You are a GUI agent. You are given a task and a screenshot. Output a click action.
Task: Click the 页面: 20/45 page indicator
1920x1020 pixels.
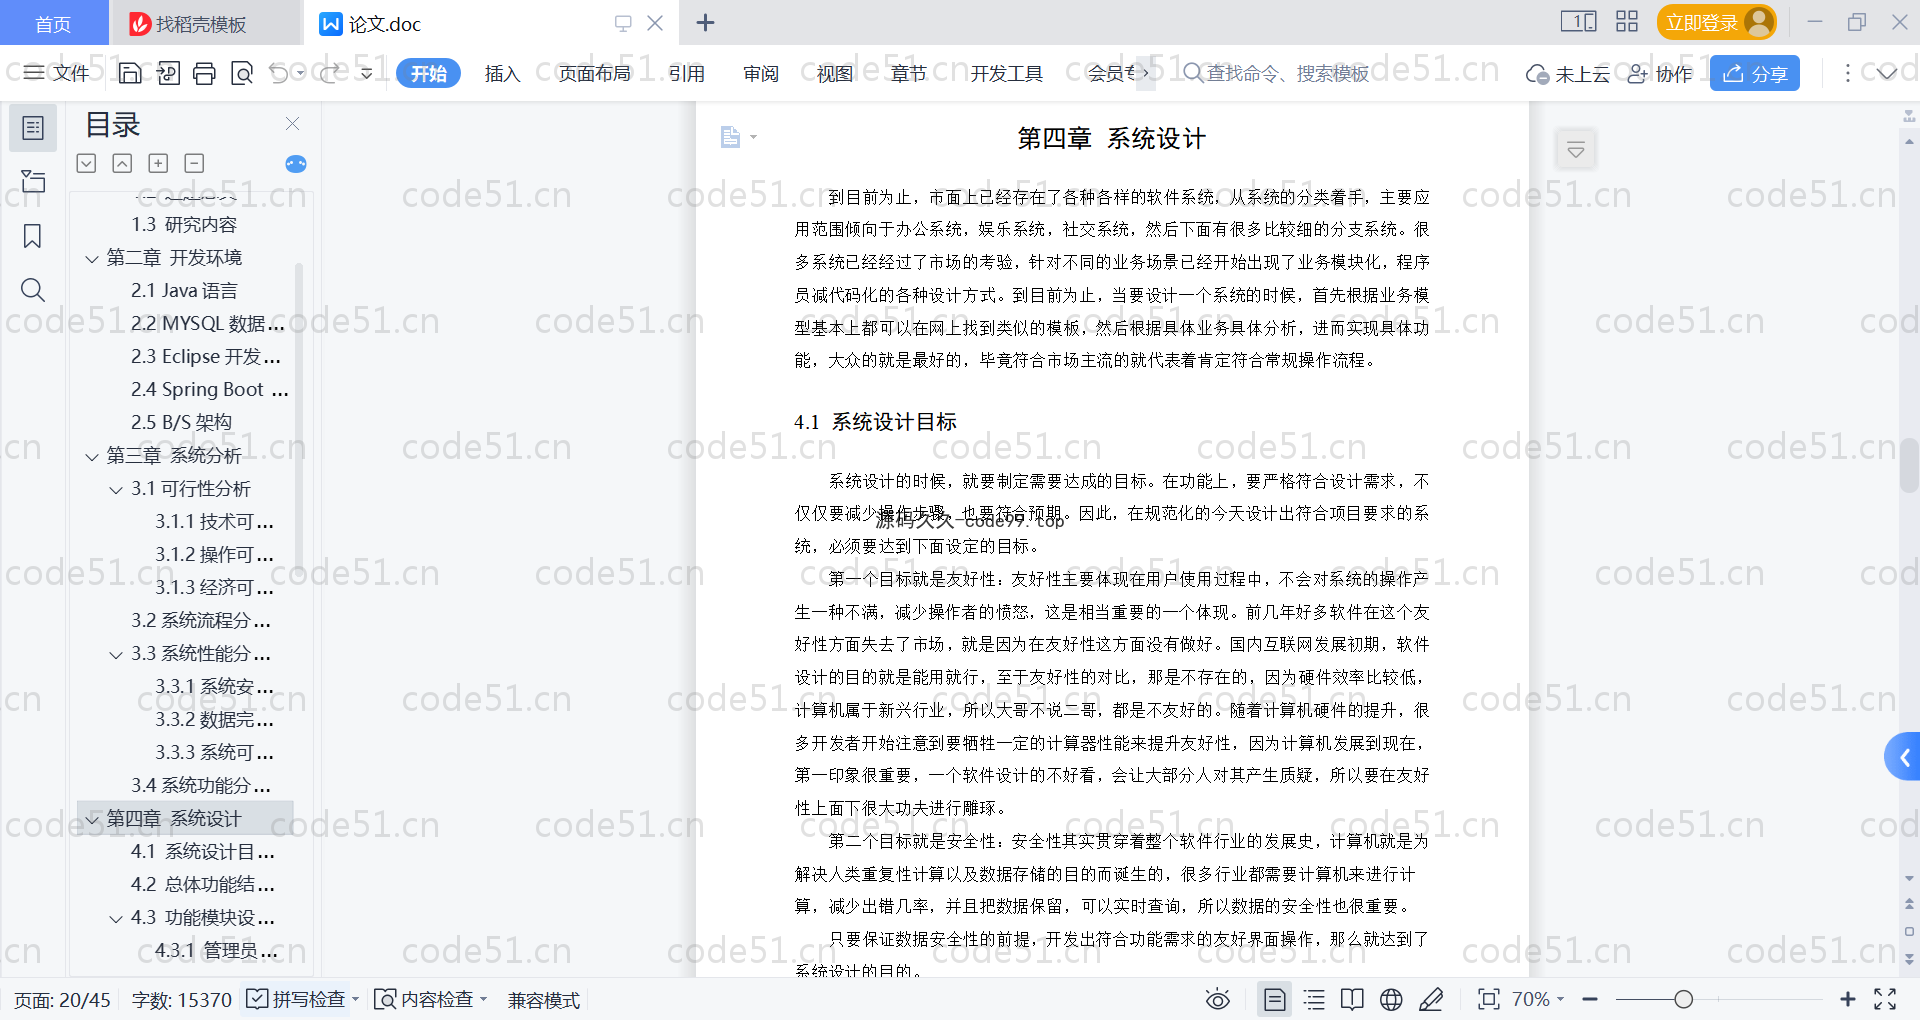tap(62, 1000)
